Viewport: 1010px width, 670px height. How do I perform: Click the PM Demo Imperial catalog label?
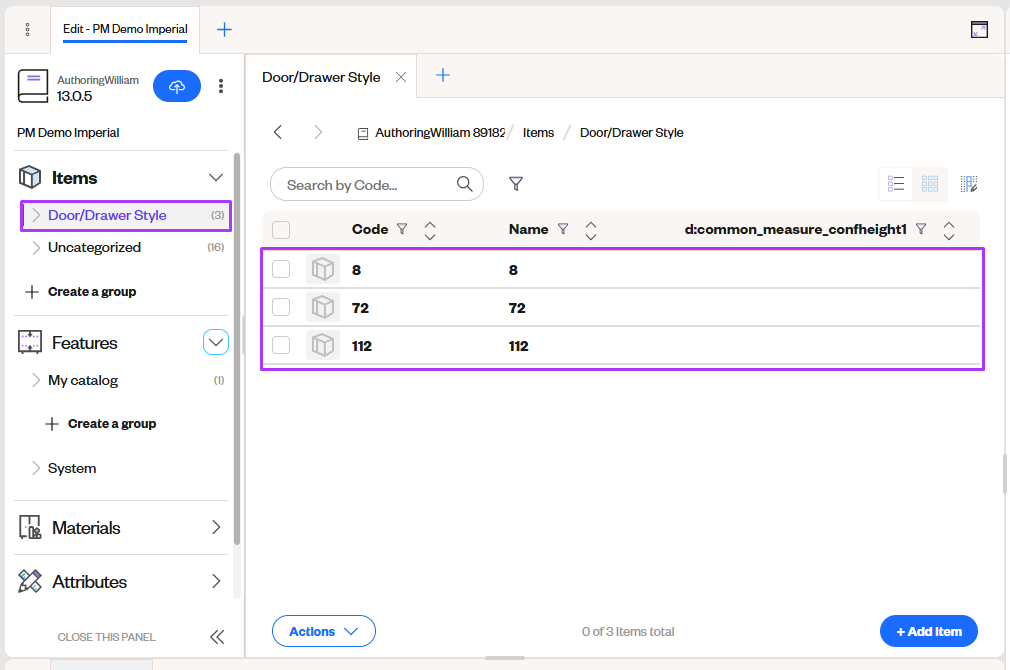(x=68, y=133)
